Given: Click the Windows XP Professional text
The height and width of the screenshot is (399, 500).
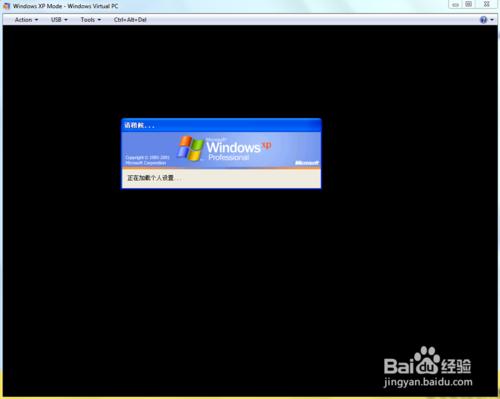Looking at the screenshot, I should pyautogui.click(x=239, y=149).
